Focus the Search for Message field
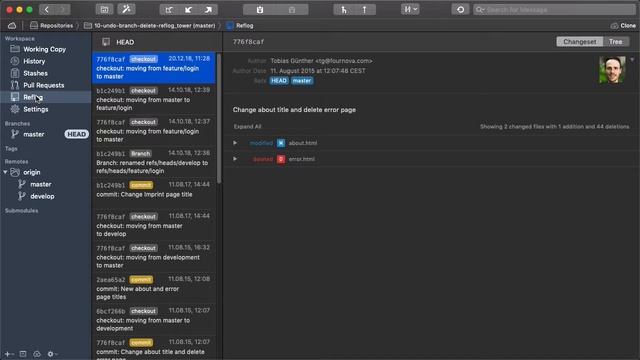Viewport: 640px width, 360px height. click(x=555, y=9)
